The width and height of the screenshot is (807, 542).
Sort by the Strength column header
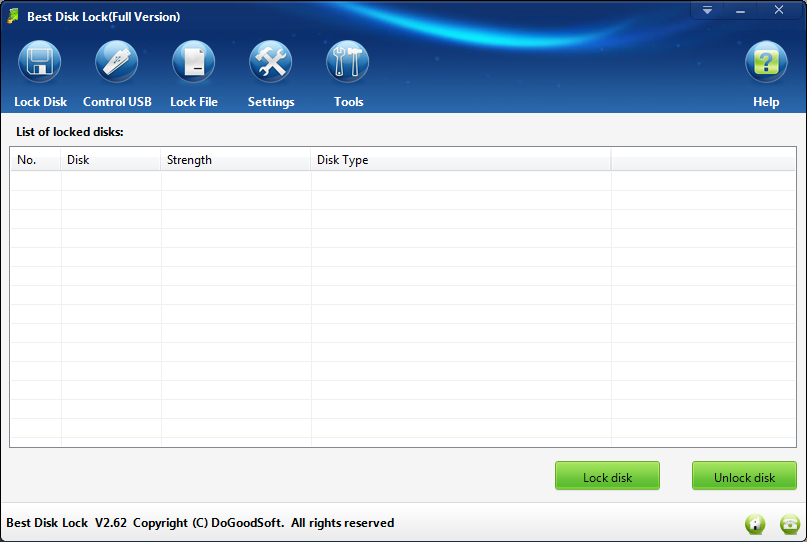click(x=236, y=160)
